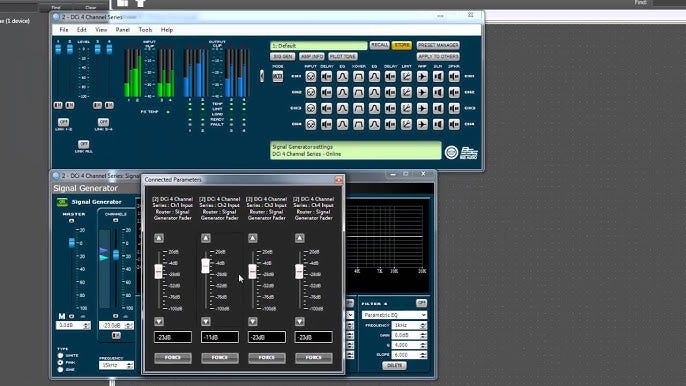Open CH1 Amp block

point(422,76)
